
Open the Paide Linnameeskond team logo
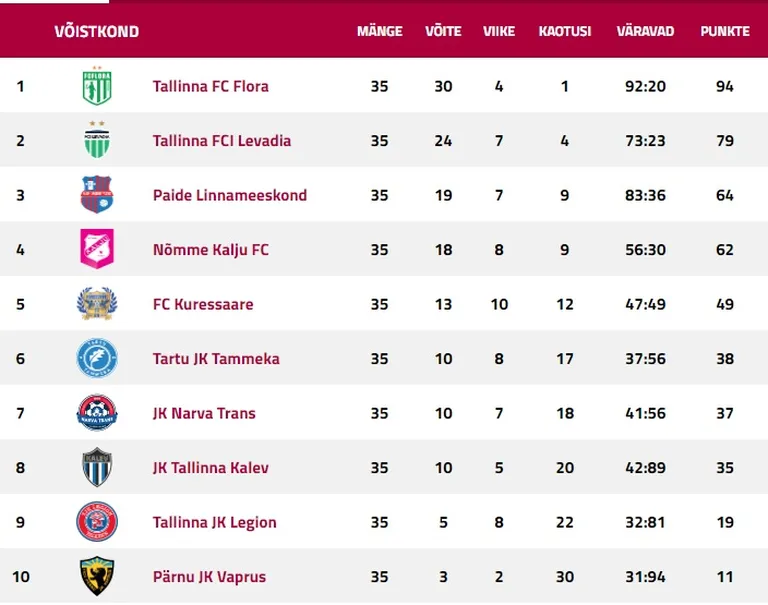(x=97, y=194)
